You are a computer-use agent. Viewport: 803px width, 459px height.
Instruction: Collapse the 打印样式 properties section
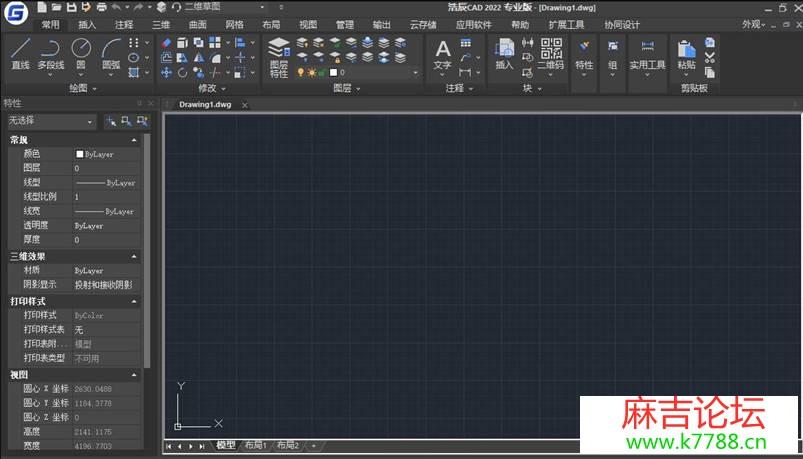(134, 301)
